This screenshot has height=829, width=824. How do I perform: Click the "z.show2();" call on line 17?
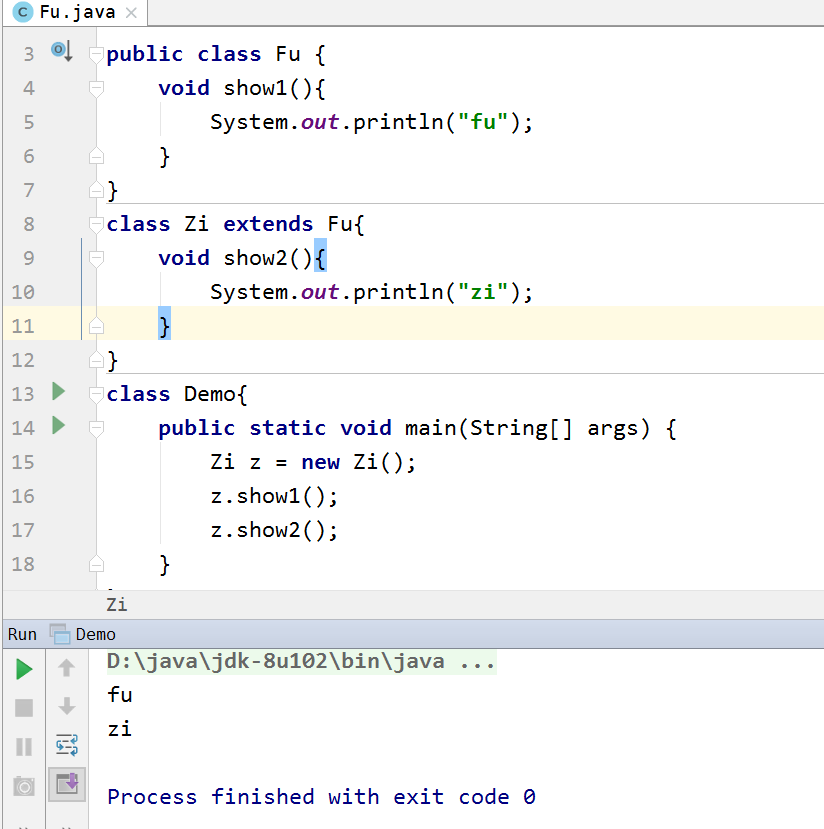click(x=274, y=530)
